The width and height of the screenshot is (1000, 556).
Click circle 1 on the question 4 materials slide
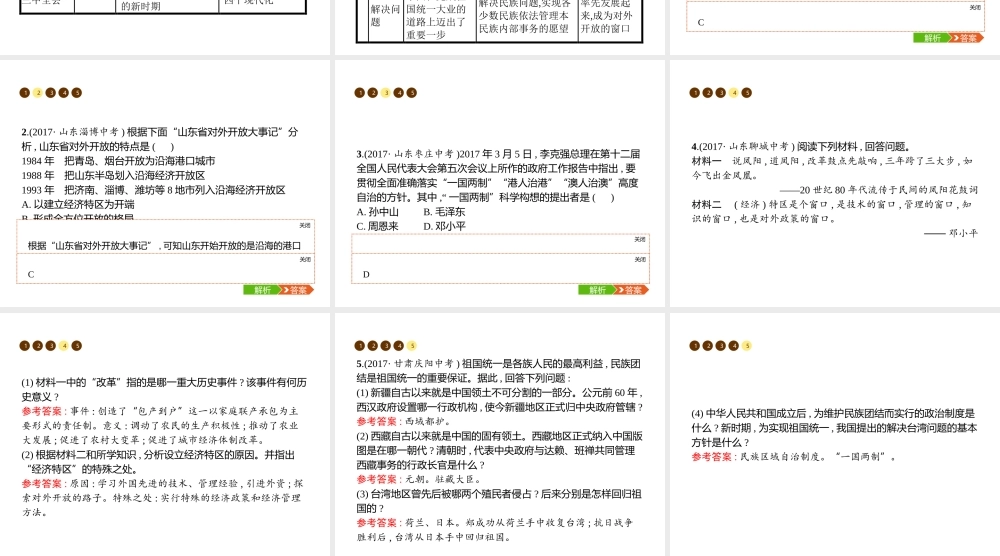coord(695,93)
